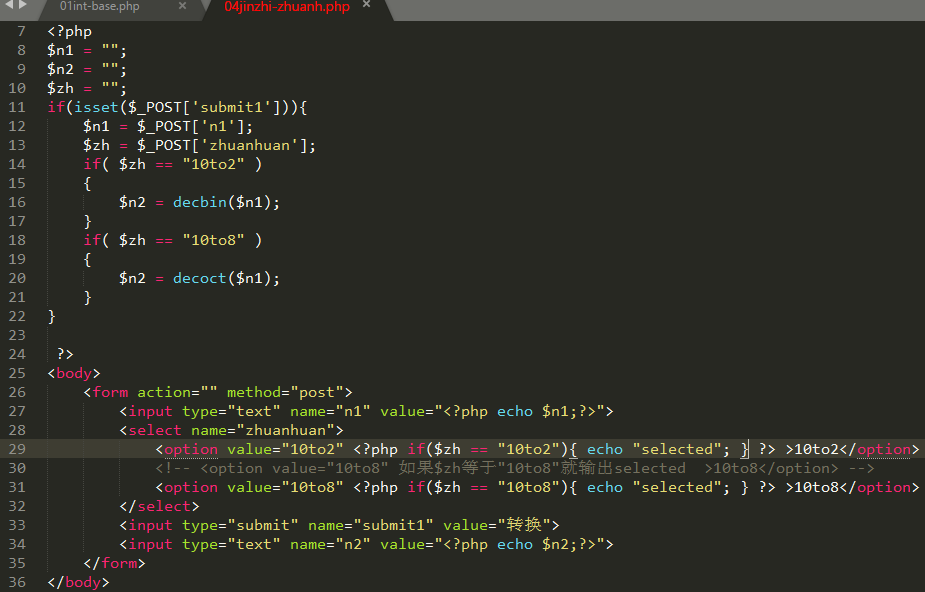Screen dimensions: 925x592
Task: Click the "10to8" string on line 18
Action: 213,240
